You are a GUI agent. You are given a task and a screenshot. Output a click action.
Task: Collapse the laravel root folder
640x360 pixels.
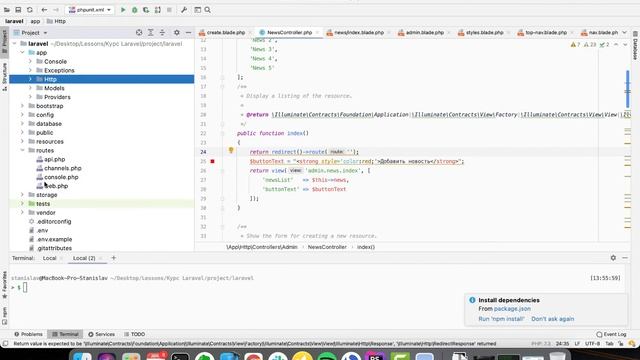point(15,44)
